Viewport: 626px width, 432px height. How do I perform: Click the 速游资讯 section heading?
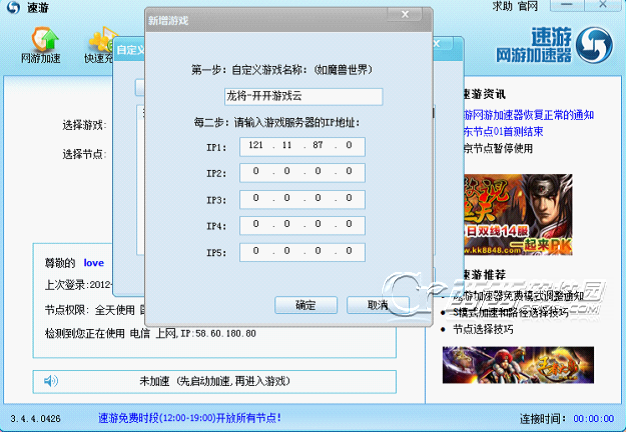(484, 94)
